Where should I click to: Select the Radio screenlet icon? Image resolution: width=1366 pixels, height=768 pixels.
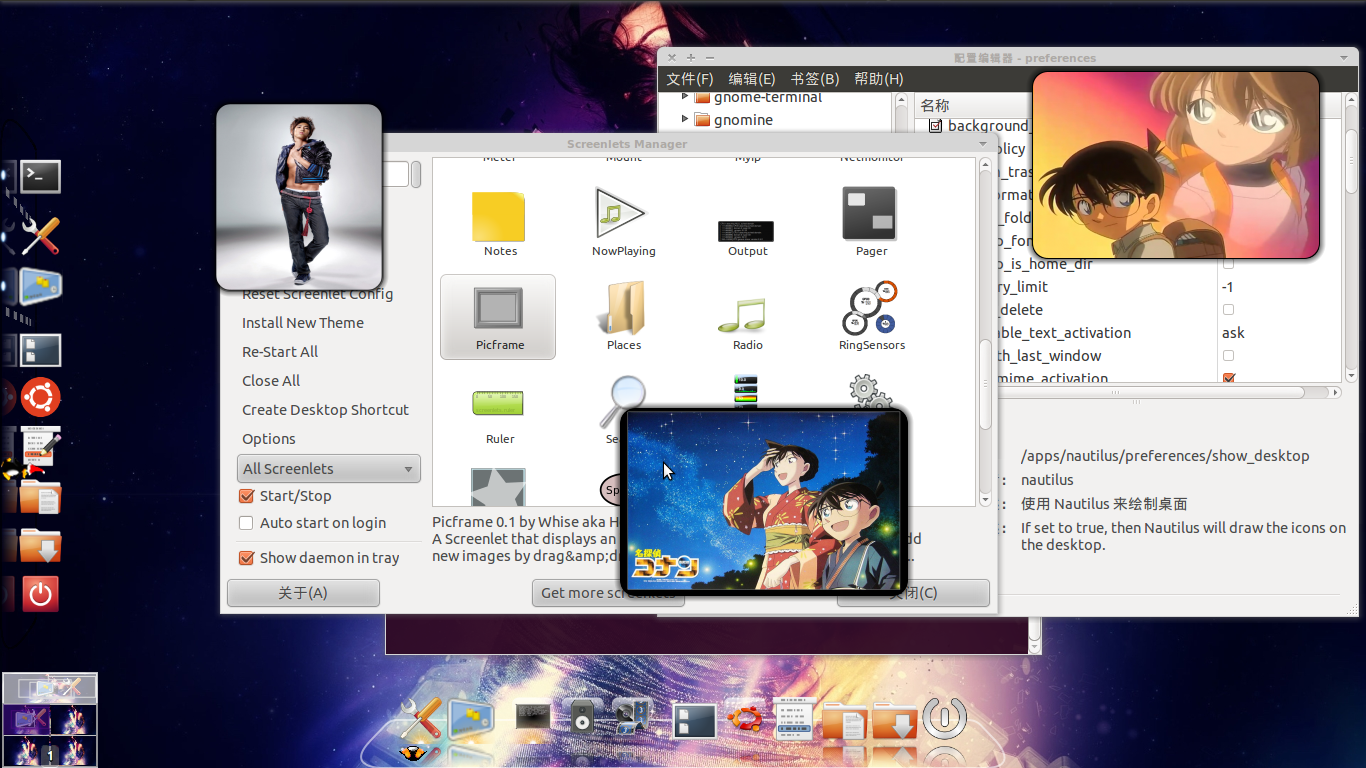tap(743, 315)
